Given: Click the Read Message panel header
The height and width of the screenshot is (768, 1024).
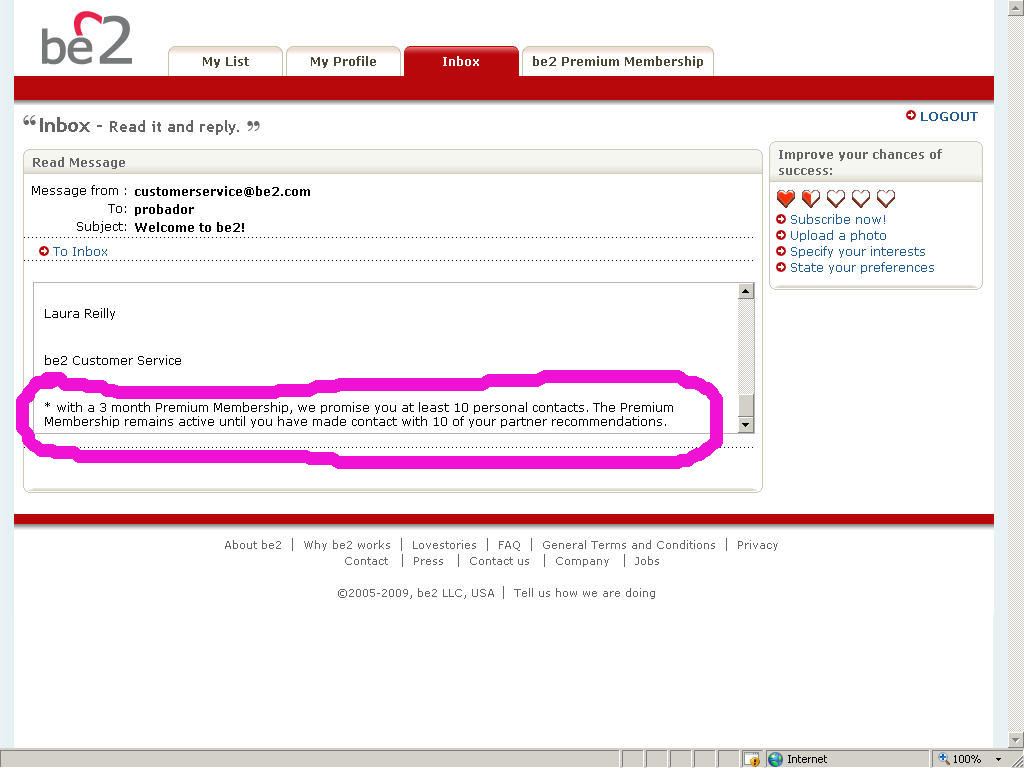Looking at the screenshot, I should click(x=392, y=162).
